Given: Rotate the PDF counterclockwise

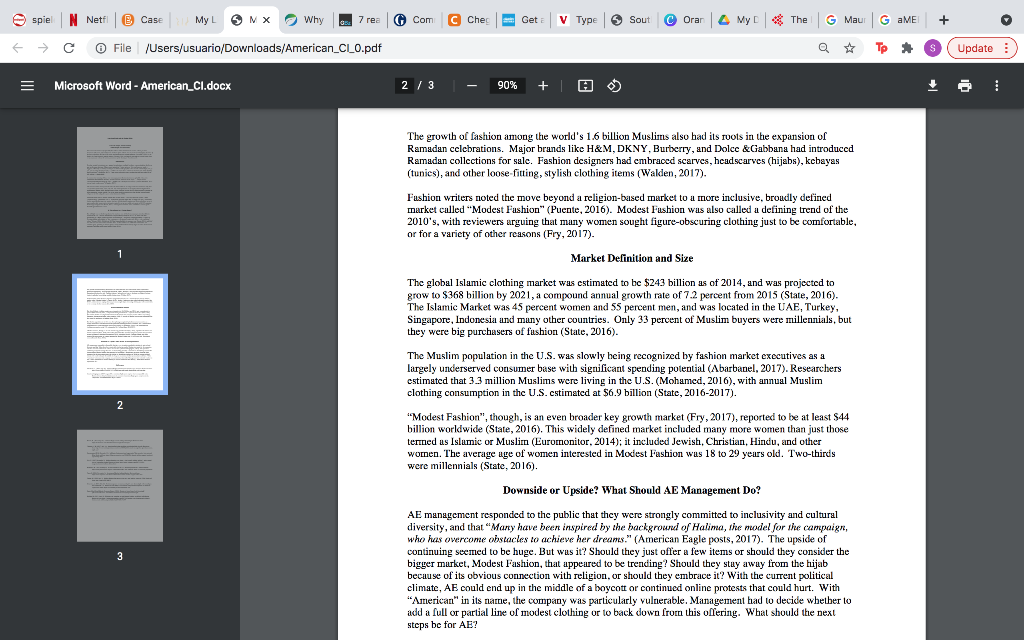Looking at the screenshot, I should point(613,85).
